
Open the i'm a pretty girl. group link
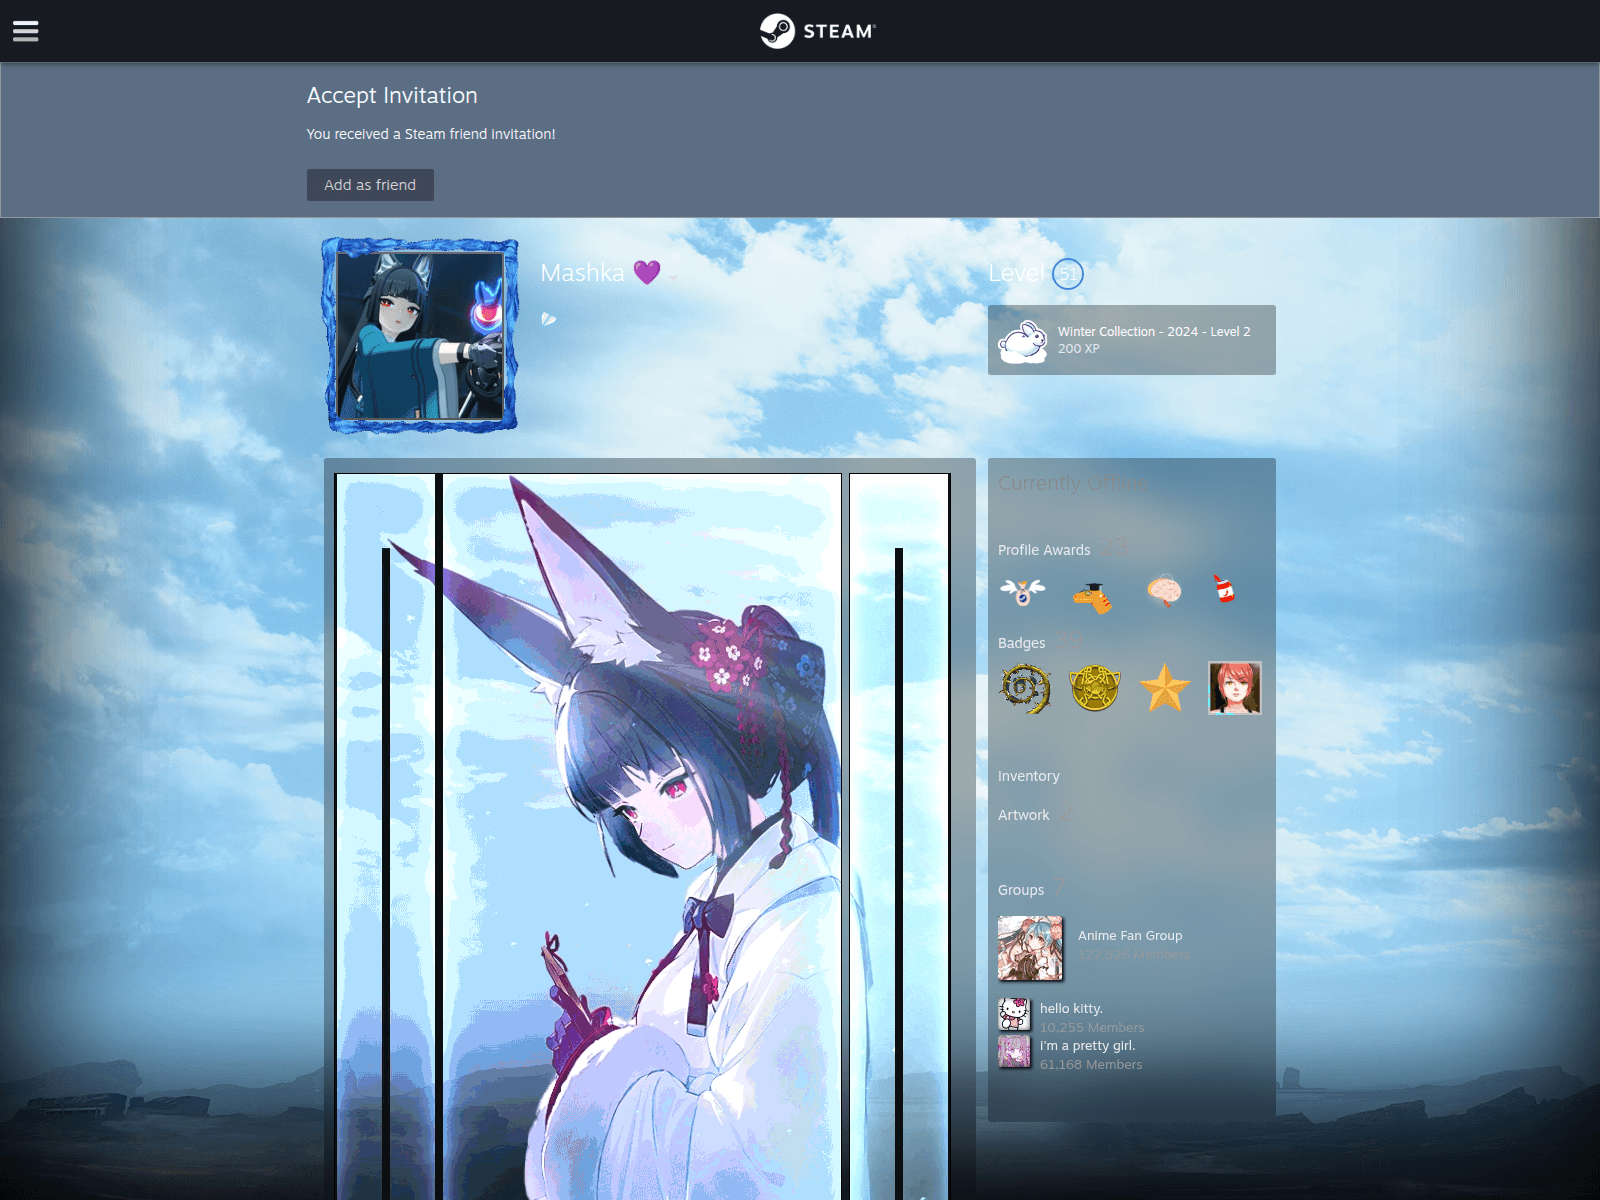[1088, 1046]
